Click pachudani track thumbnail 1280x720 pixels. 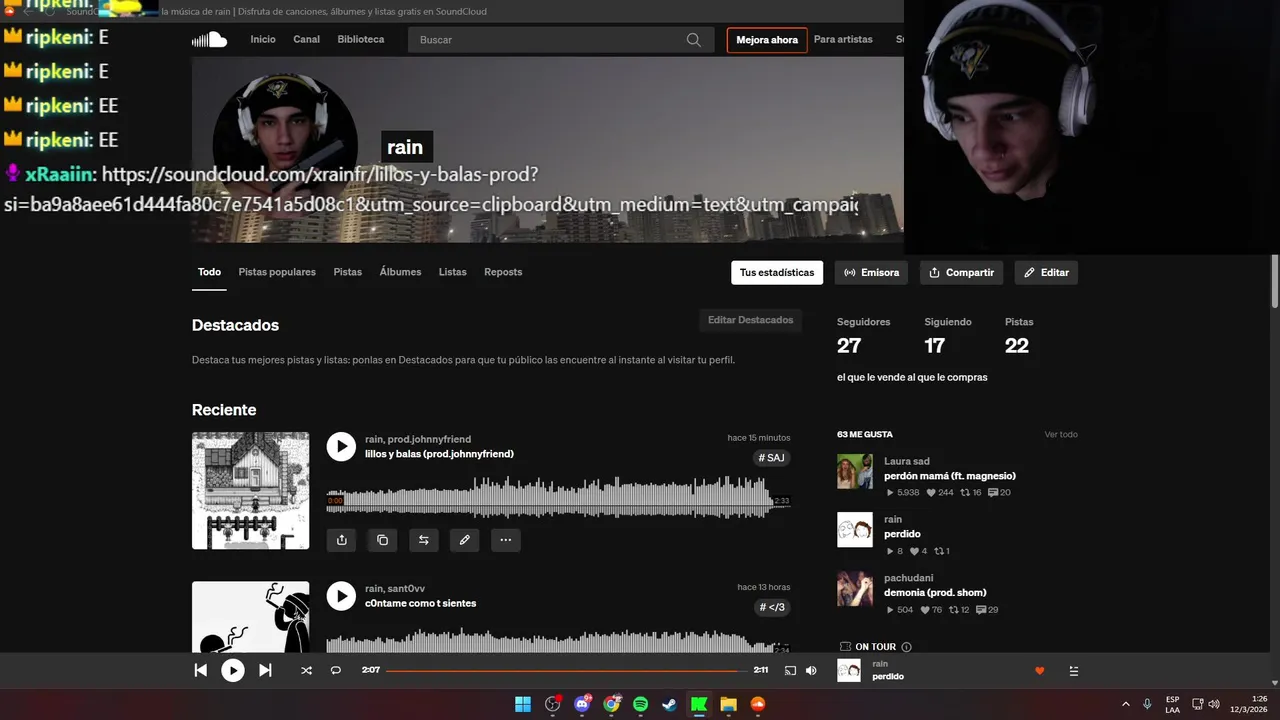[x=855, y=588]
